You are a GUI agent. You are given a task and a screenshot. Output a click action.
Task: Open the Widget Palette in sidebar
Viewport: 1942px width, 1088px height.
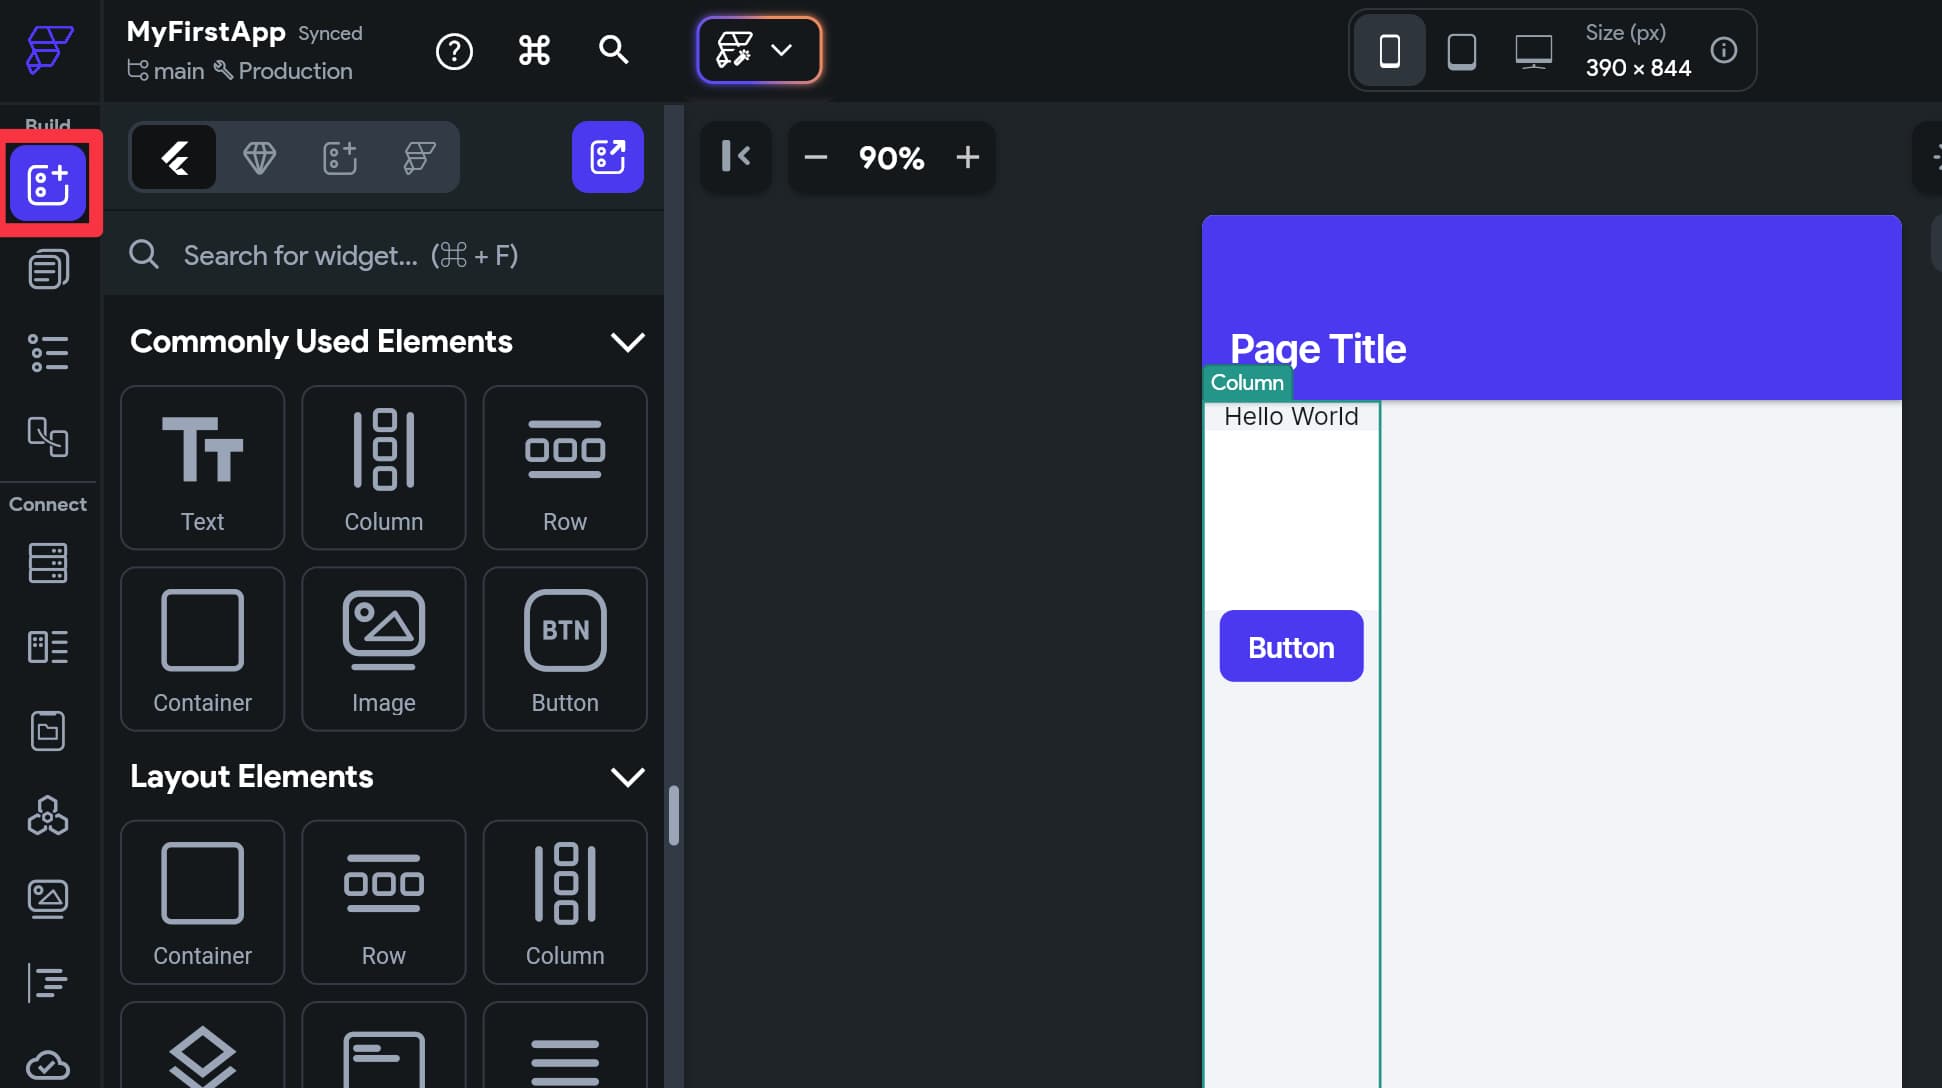[48, 183]
